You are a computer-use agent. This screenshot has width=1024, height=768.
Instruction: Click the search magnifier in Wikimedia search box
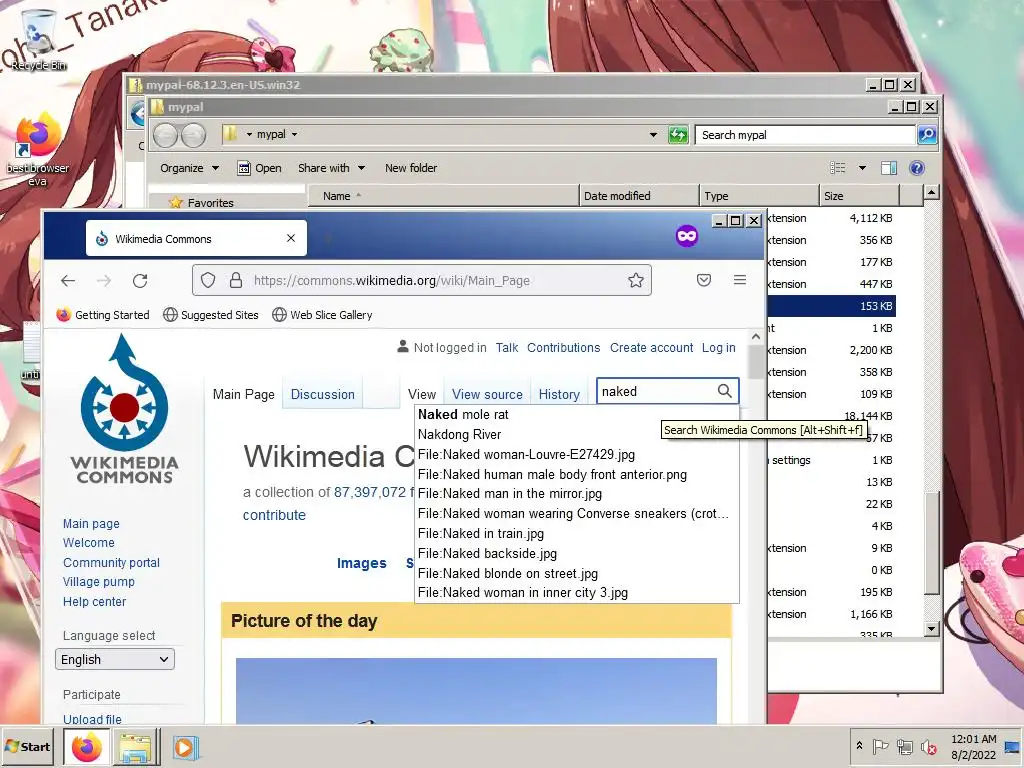click(724, 391)
